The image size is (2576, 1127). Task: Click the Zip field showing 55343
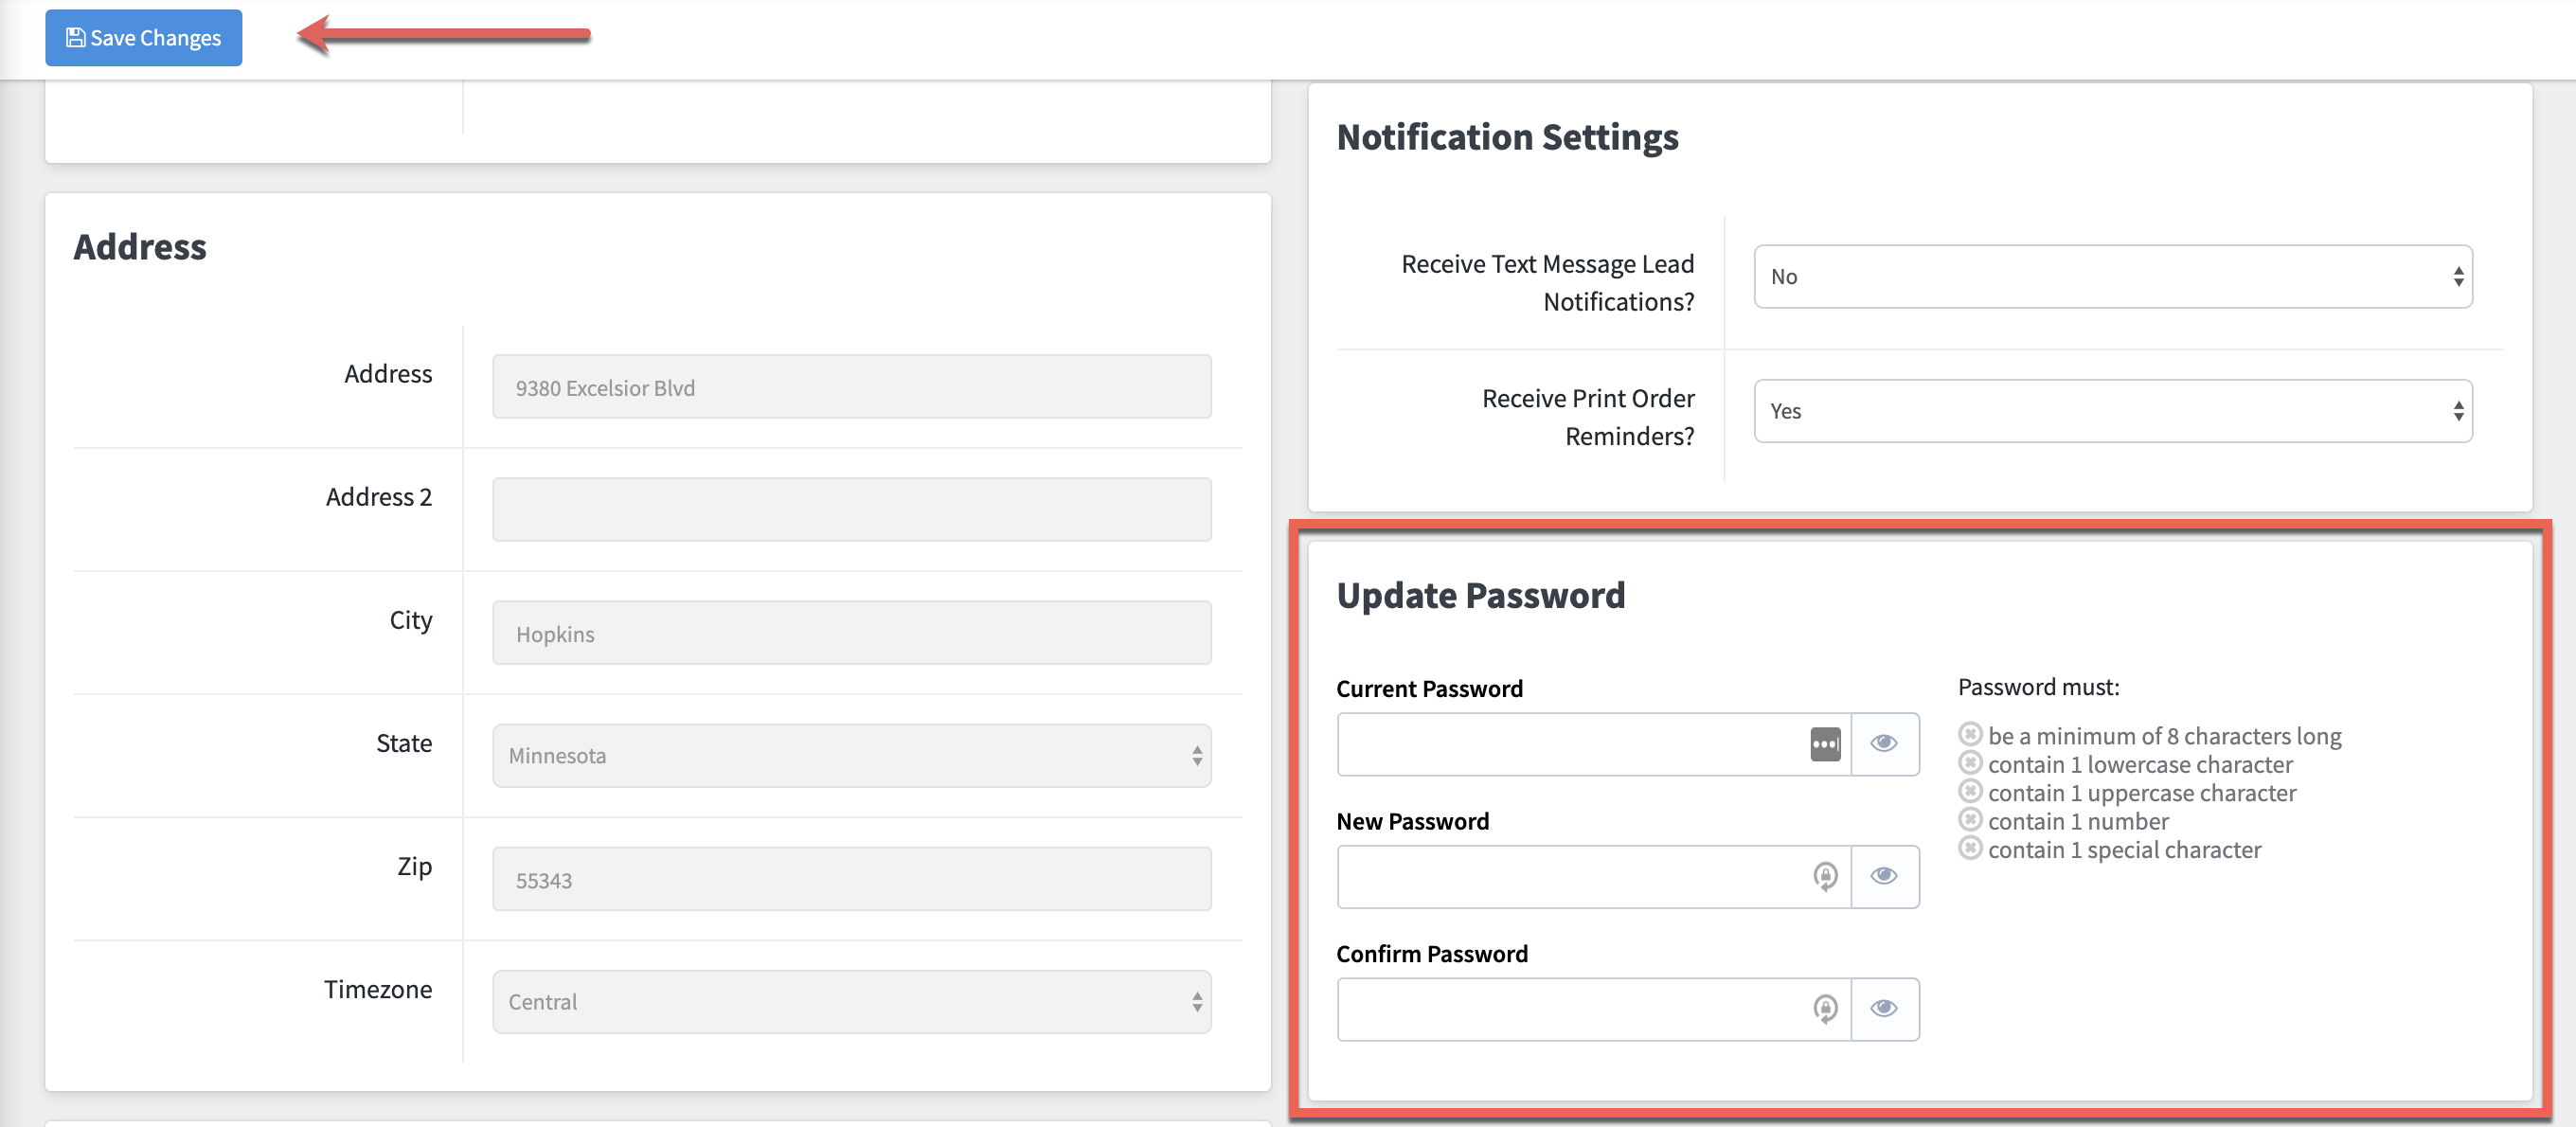click(851, 880)
